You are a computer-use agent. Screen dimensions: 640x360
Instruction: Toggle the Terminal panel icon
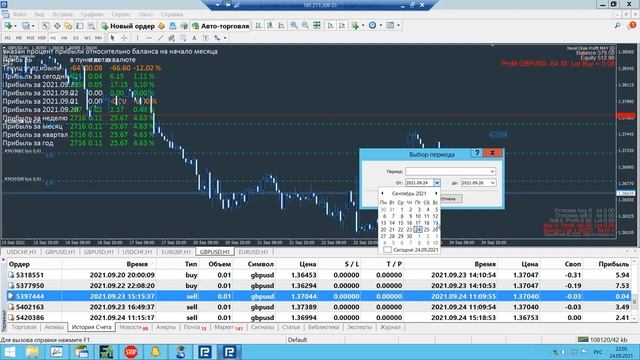(x=80, y=26)
